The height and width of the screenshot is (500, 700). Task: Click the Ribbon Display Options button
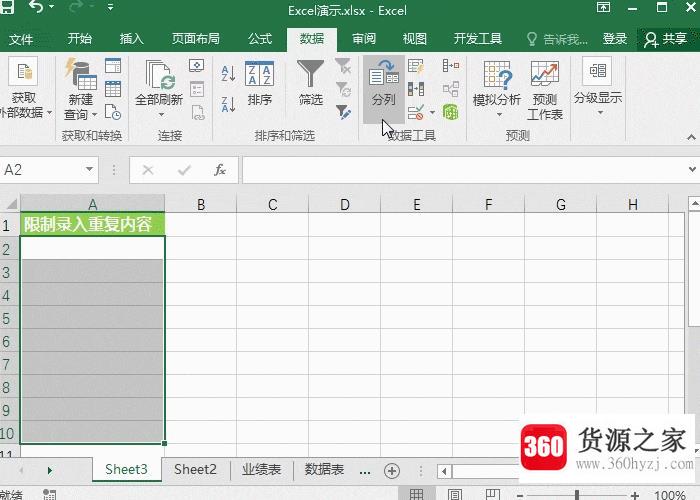pos(603,6)
